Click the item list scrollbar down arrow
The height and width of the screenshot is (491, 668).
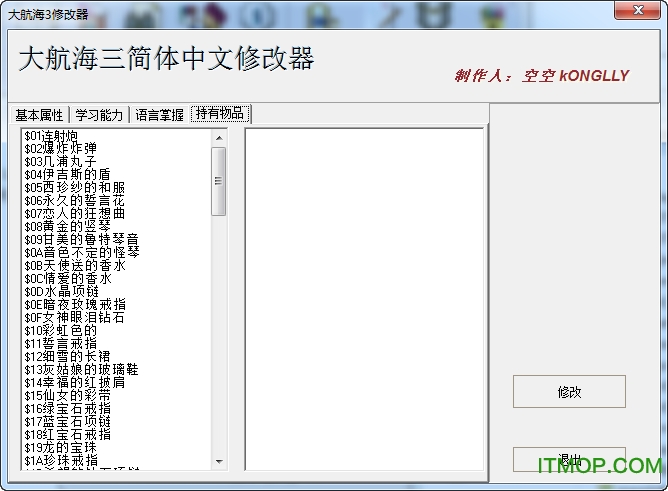point(218,461)
